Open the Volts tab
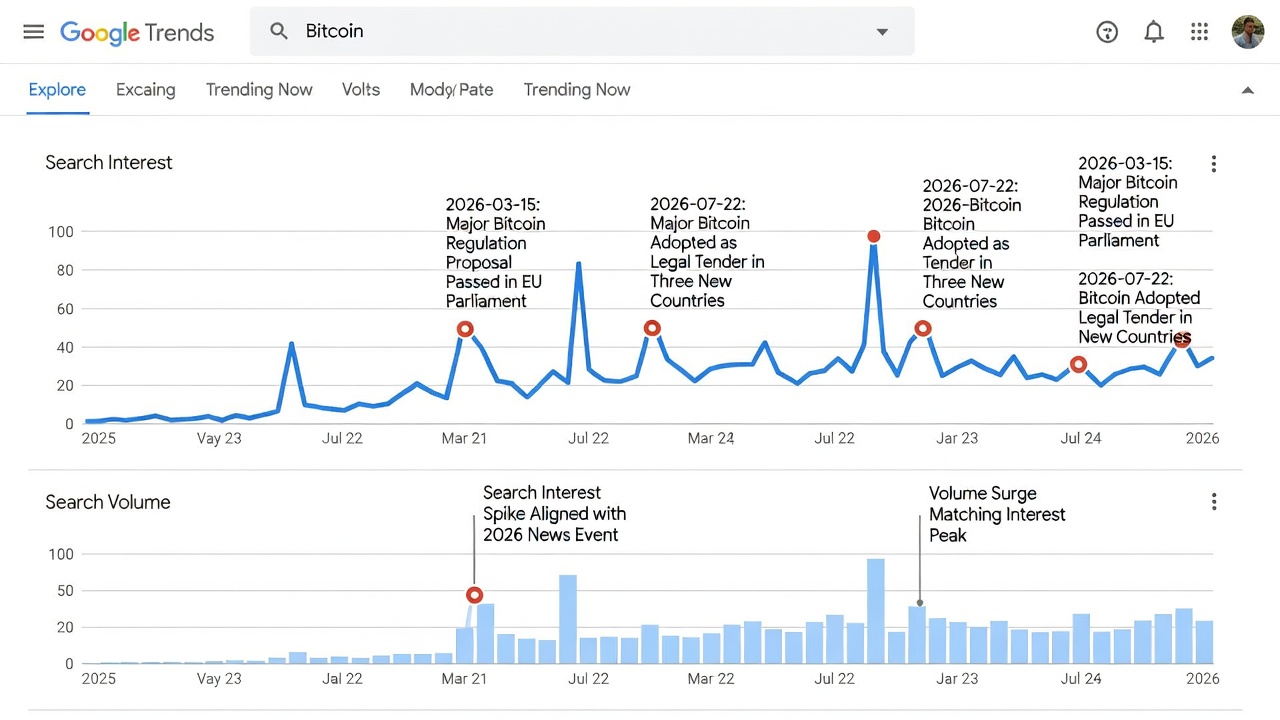The image size is (1280, 720). point(361,90)
